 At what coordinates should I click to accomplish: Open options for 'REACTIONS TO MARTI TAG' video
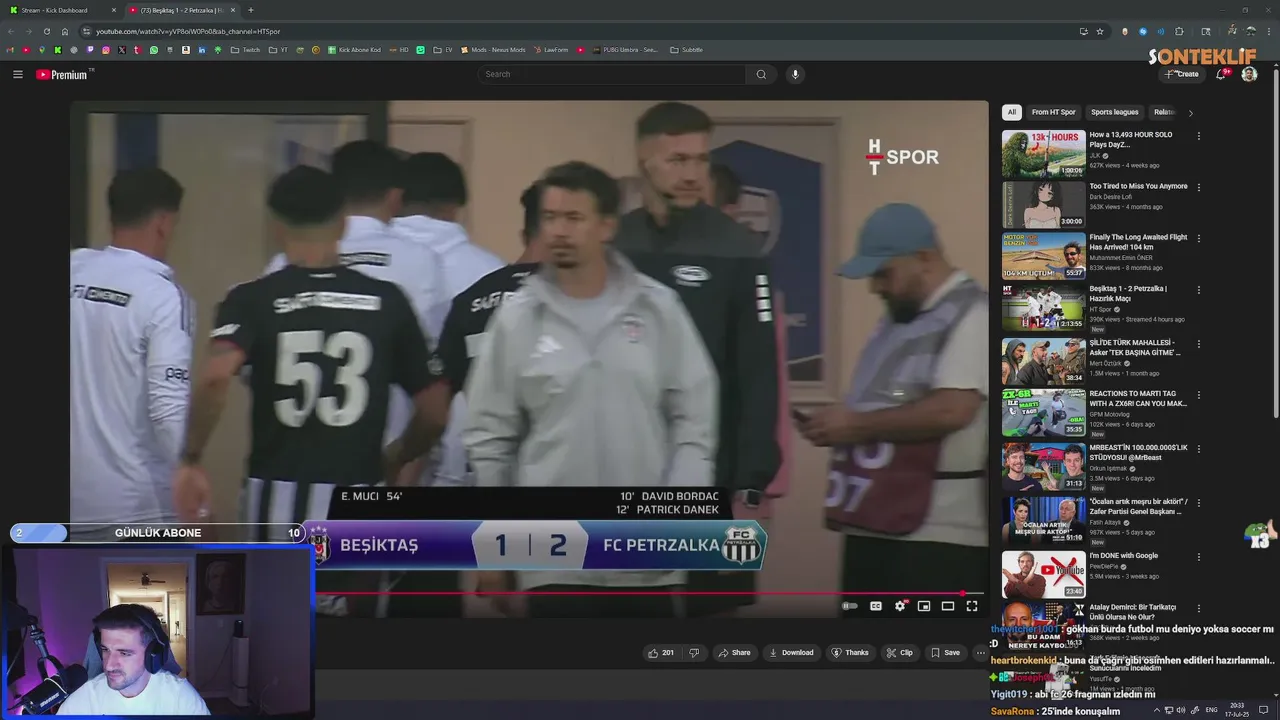tap(1199, 394)
